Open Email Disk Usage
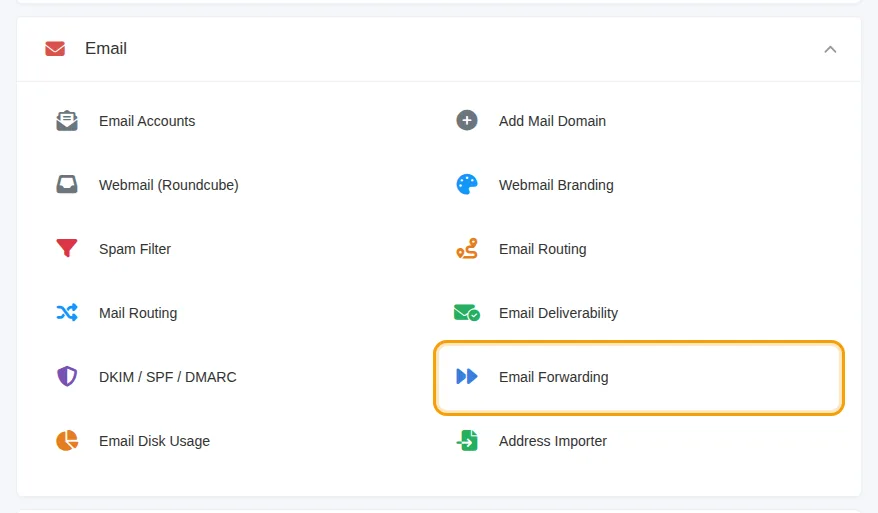 coord(154,441)
